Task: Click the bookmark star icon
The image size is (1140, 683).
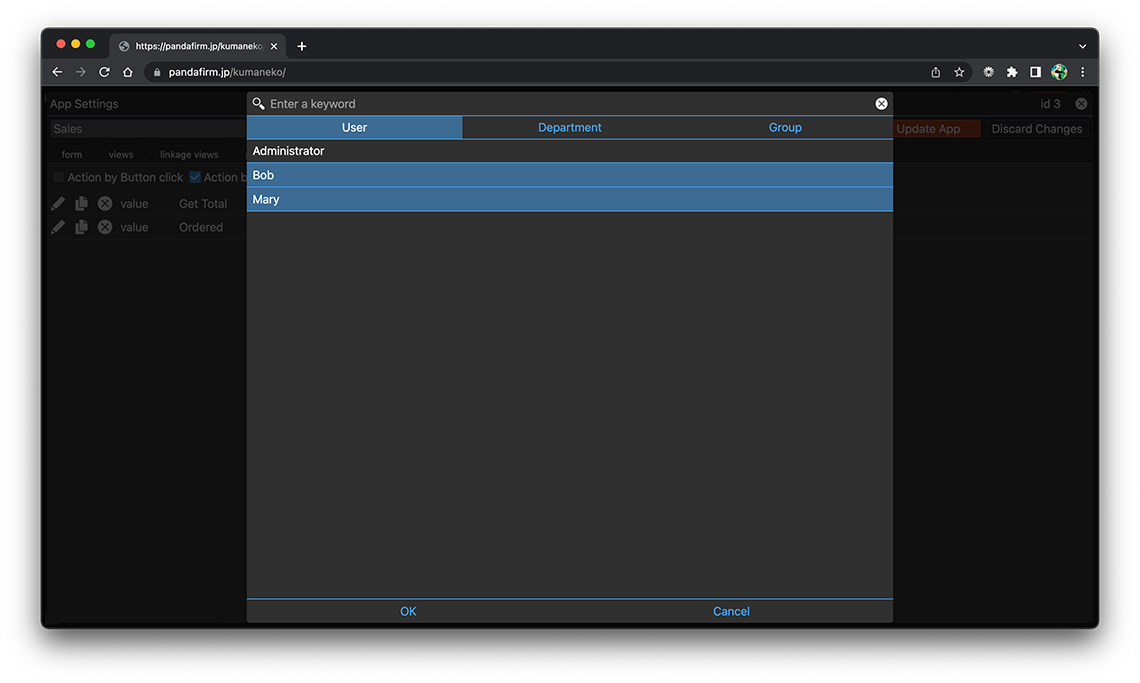Action: (x=959, y=72)
